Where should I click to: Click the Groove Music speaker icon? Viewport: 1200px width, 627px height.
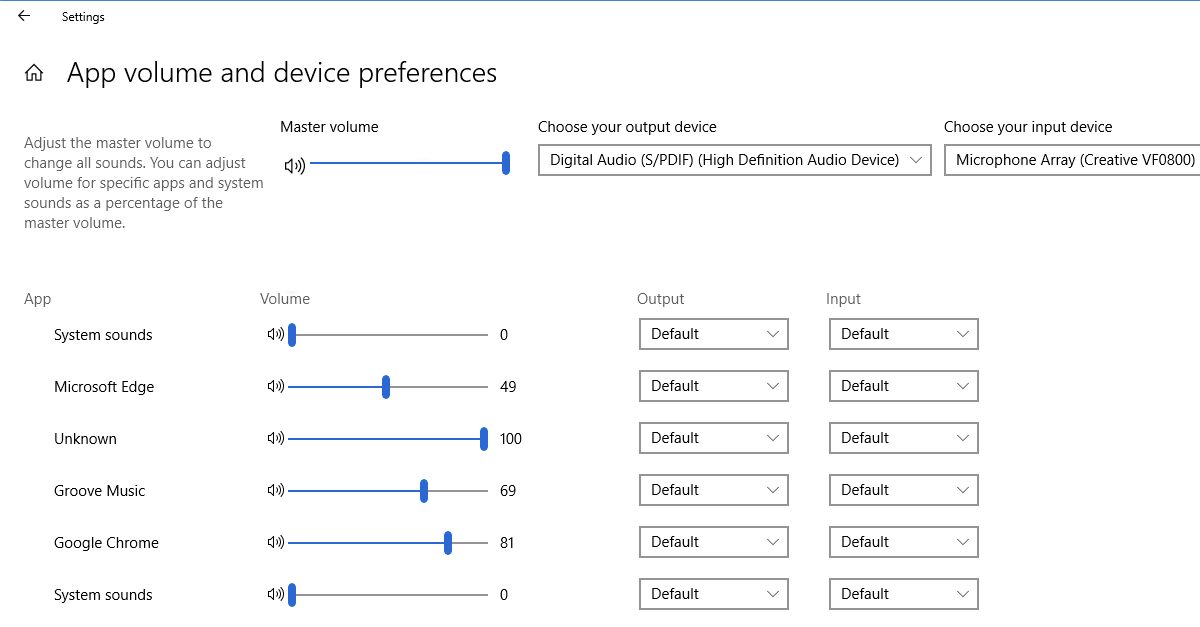277,490
